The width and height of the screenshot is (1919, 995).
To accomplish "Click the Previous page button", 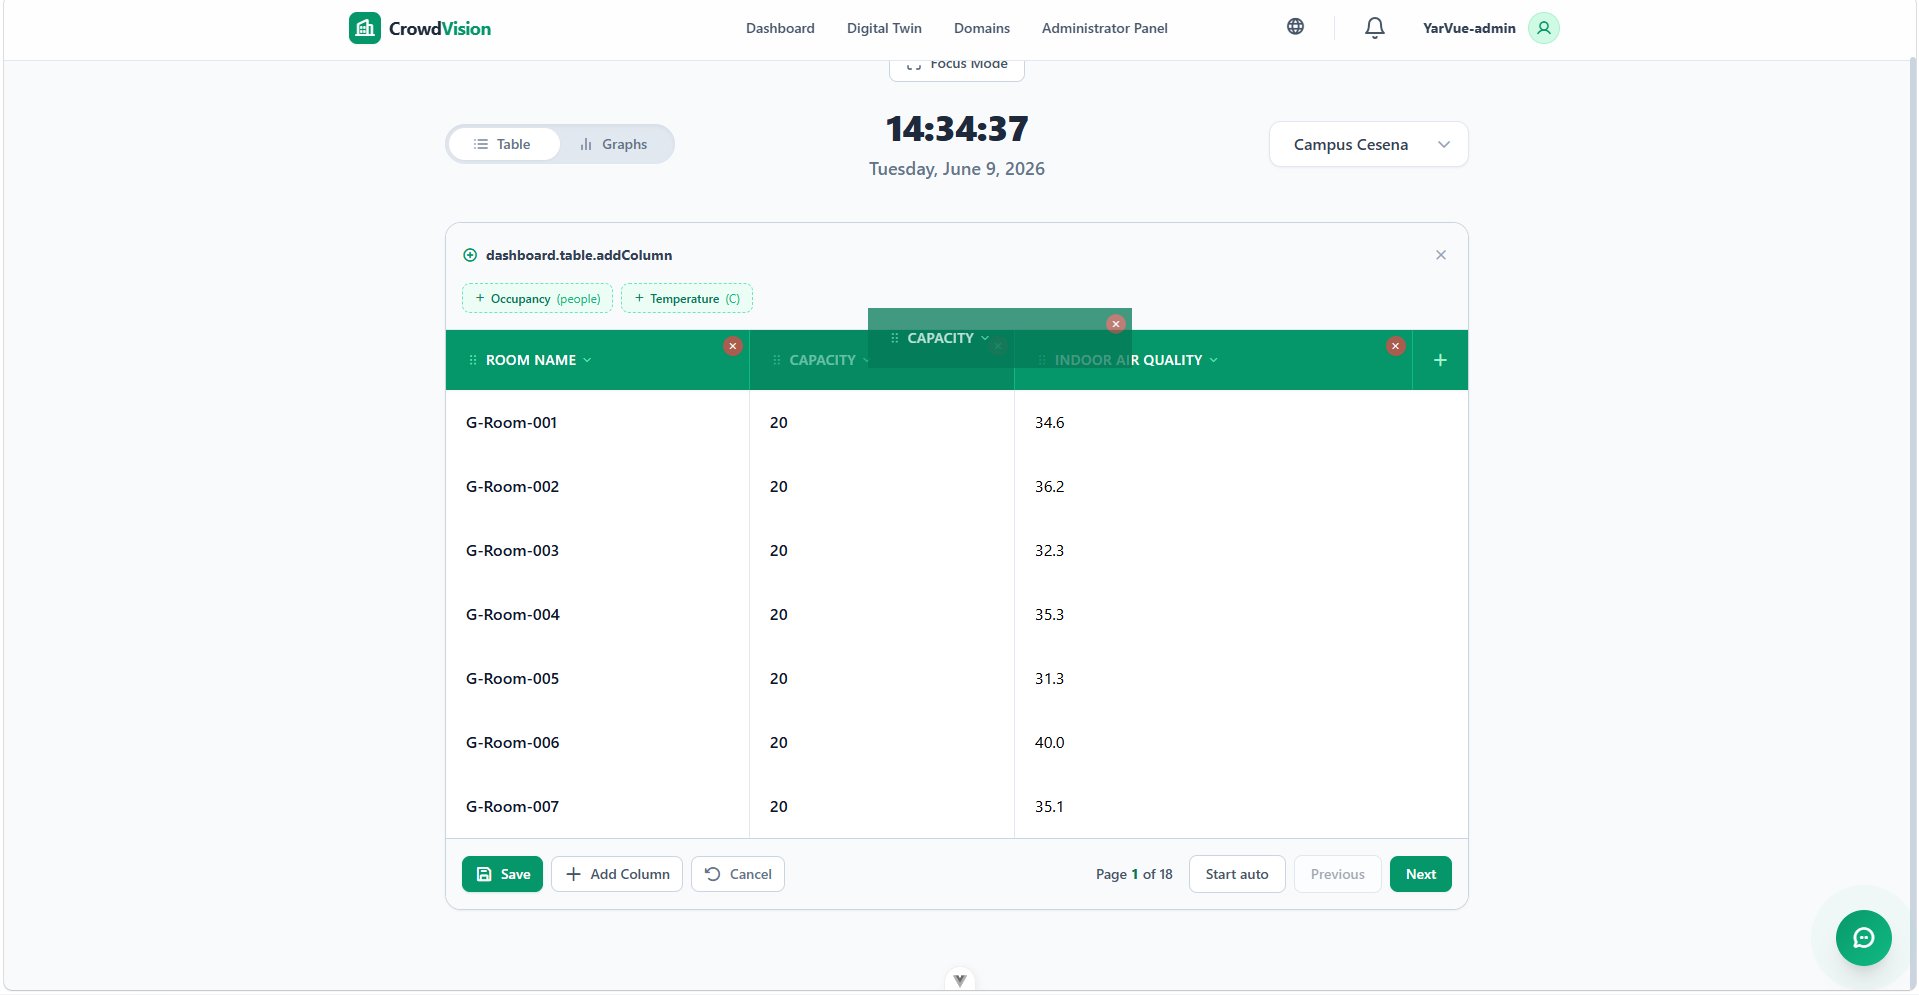I will pos(1338,874).
